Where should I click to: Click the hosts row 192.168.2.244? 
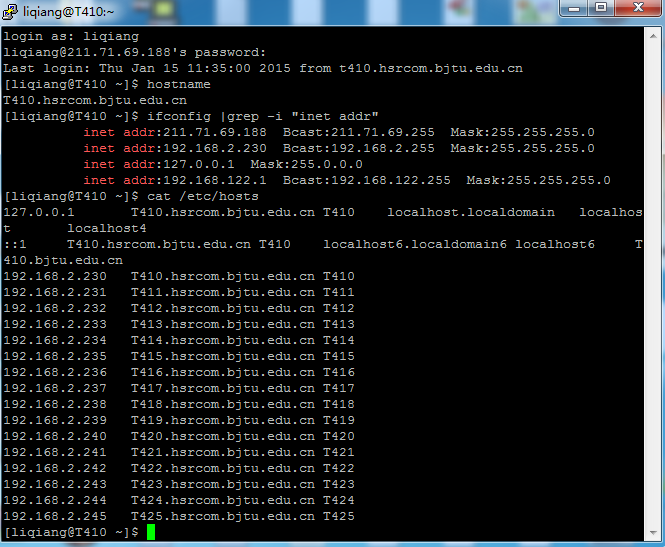pos(179,500)
